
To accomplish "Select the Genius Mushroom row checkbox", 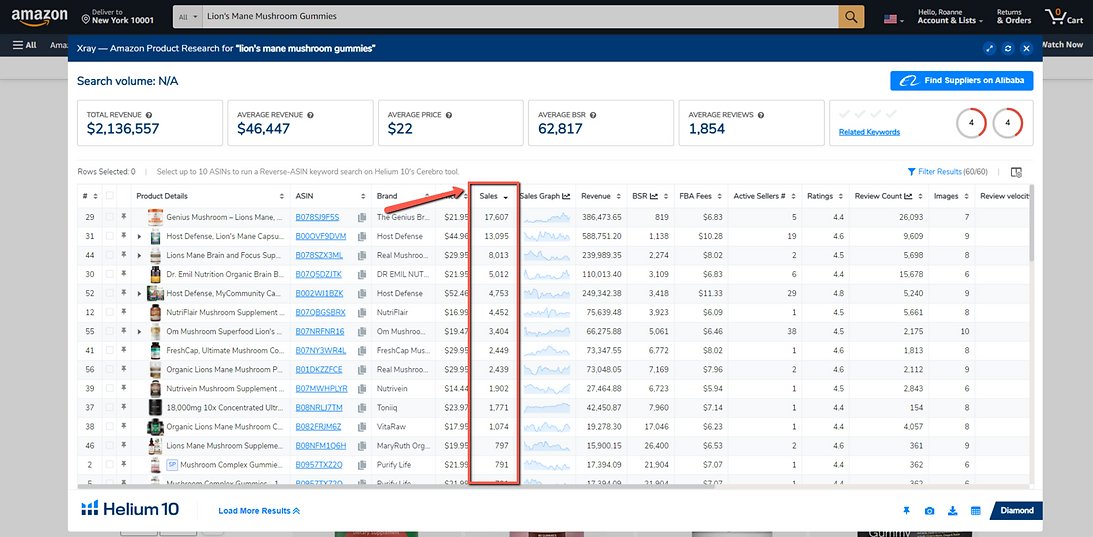I will click(109, 218).
